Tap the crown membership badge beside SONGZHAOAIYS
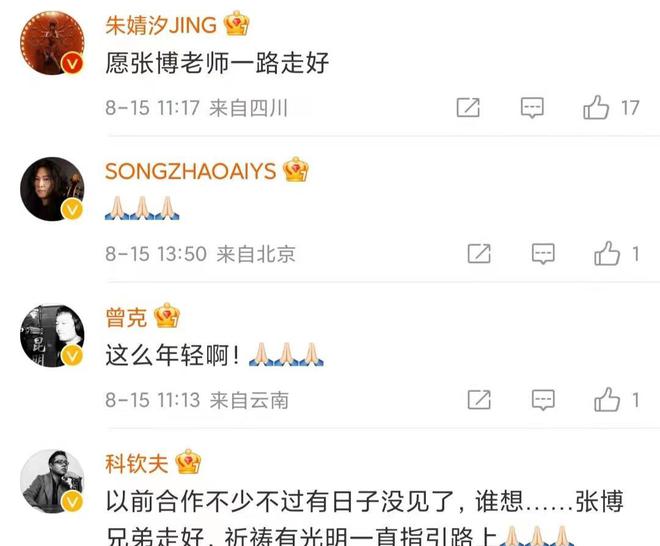 click(x=296, y=169)
